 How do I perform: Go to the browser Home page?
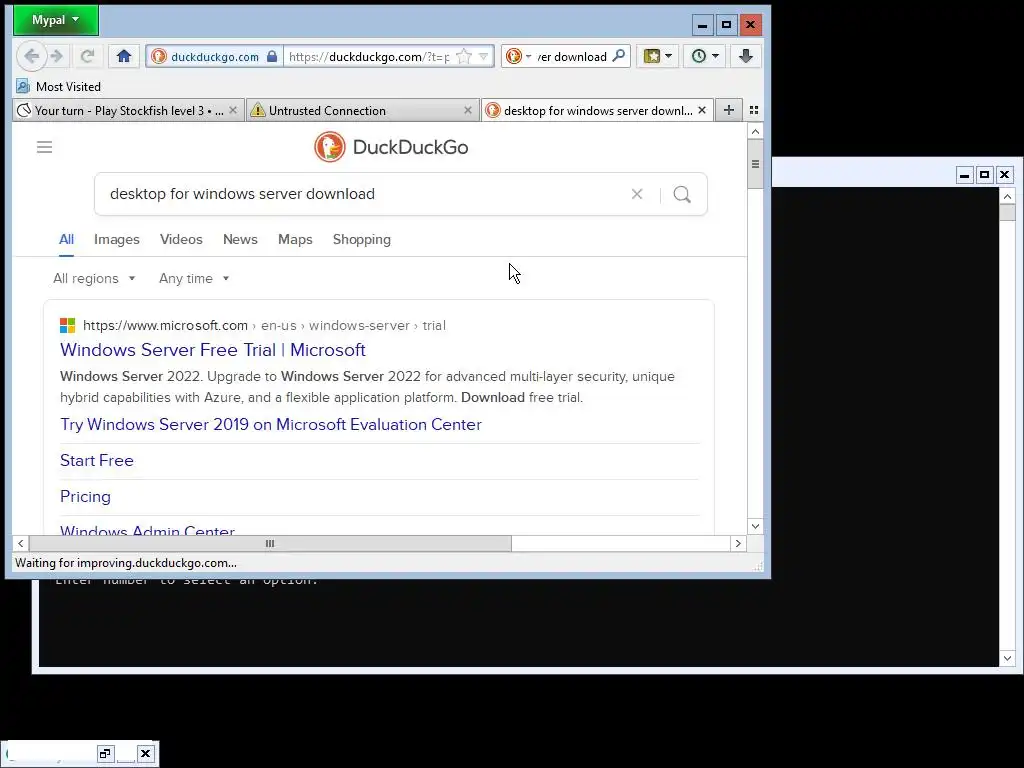(x=124, y=56)
